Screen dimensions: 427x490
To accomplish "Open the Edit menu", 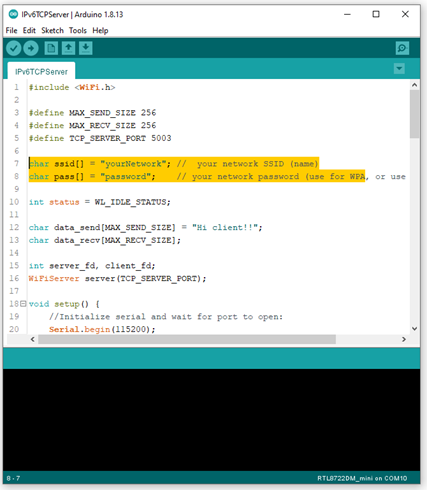I will point(29,31).
